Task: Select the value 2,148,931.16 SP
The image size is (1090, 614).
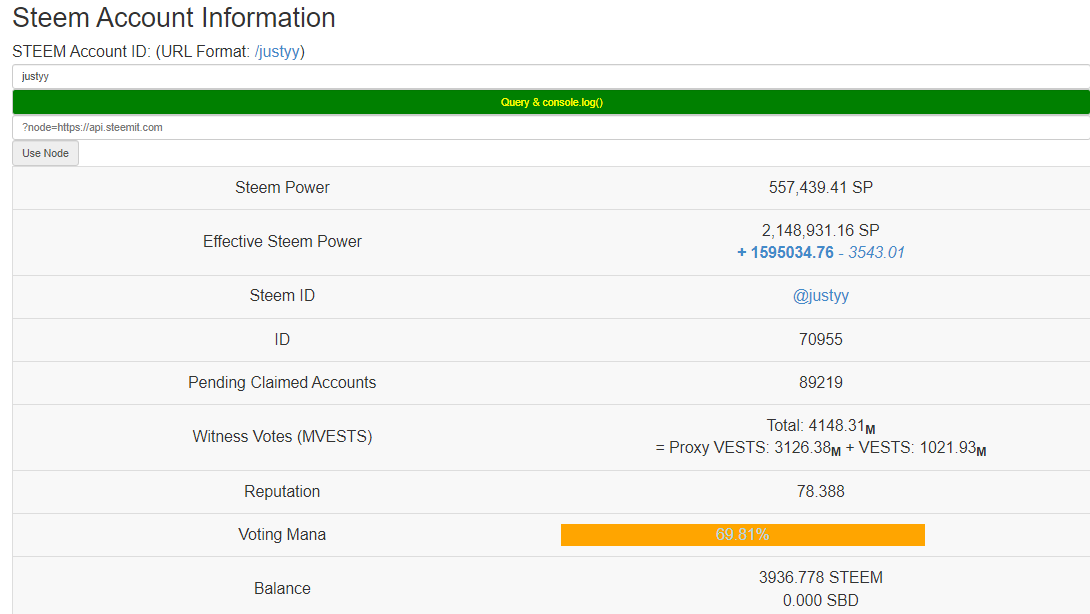Action: (x=820, y=230)
